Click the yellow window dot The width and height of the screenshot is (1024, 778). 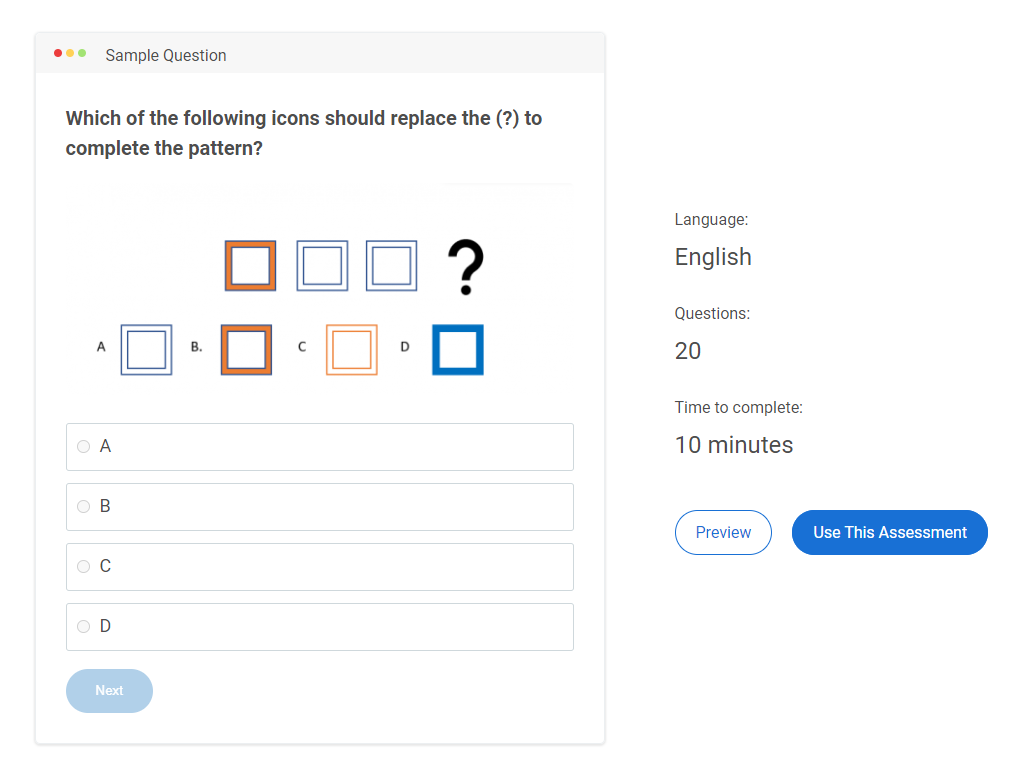[70, 53]
